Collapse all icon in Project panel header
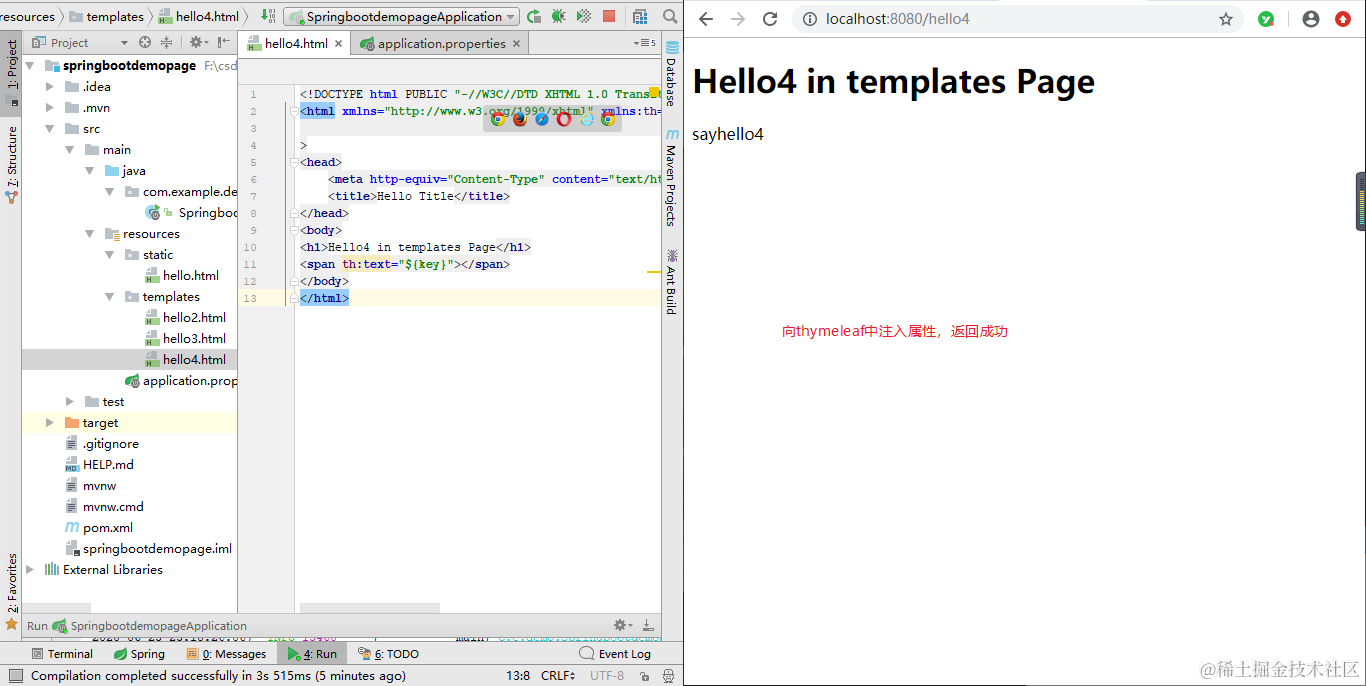Image resolution: width=1366 pixels, height=686 pixels. click(x=166, y=42)
